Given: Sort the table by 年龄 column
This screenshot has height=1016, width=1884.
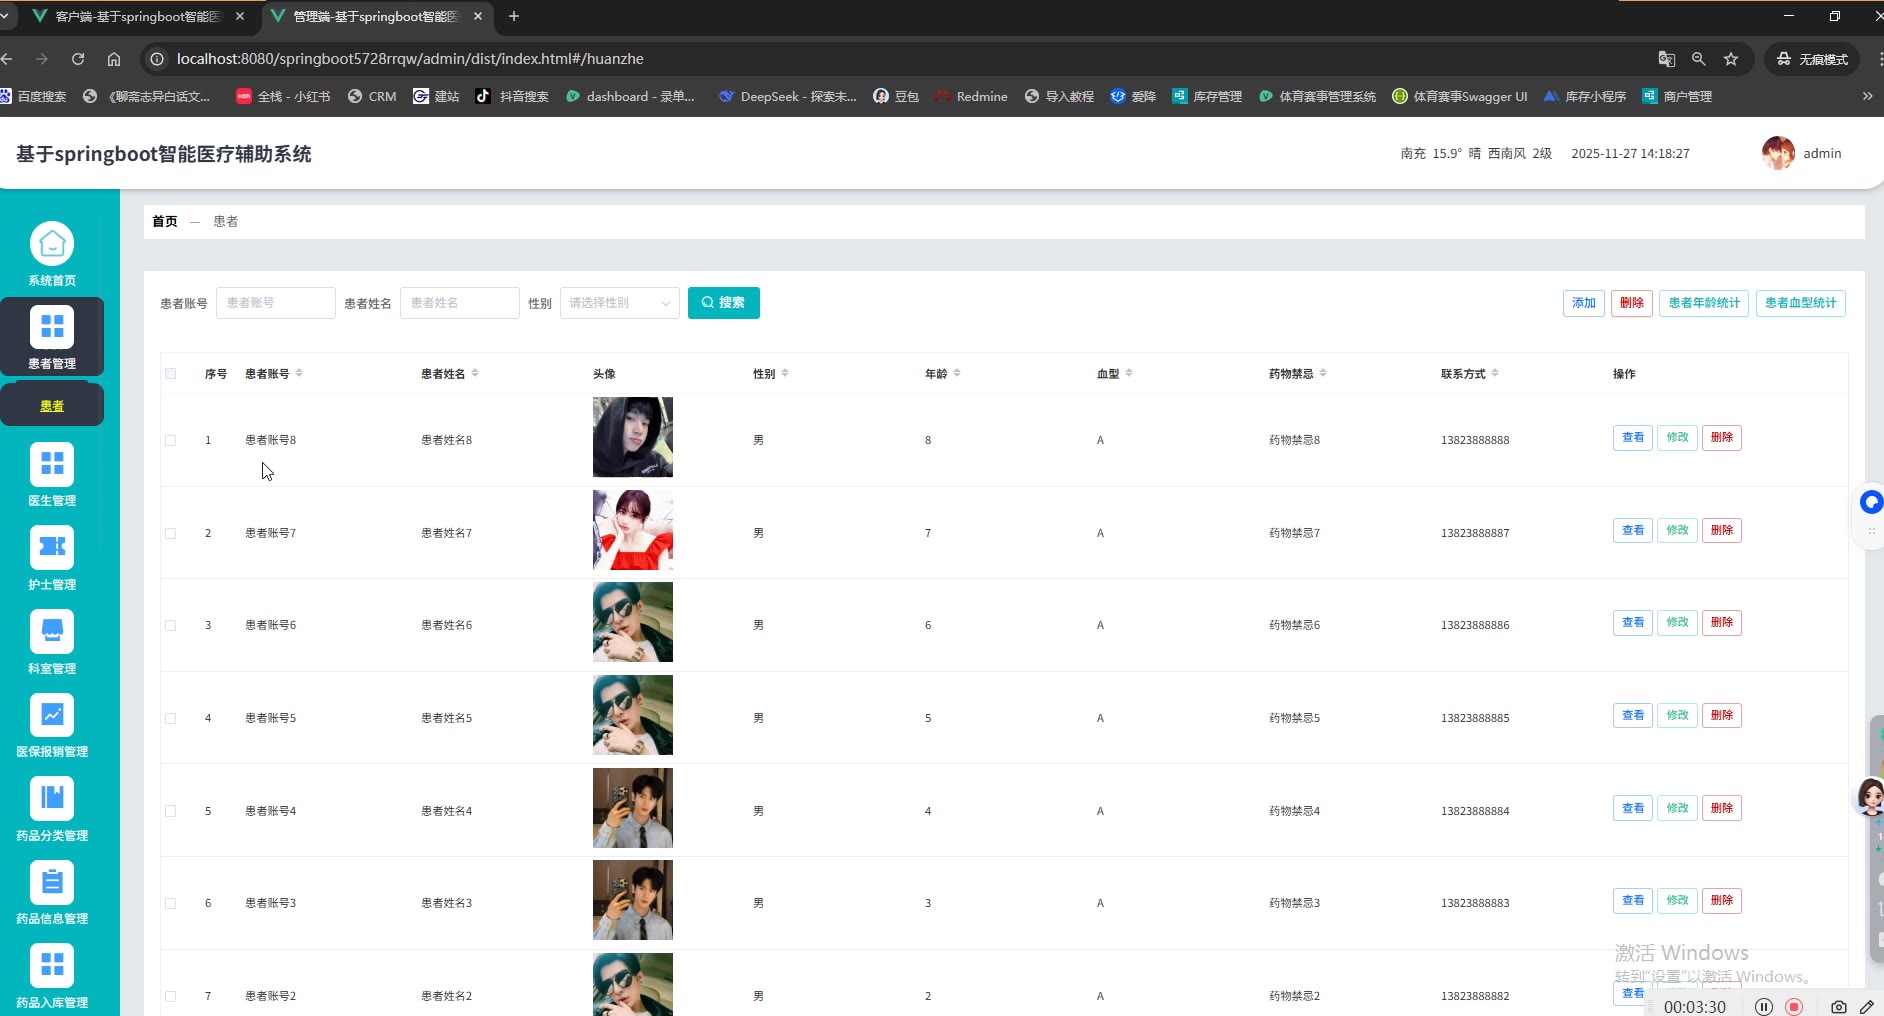Looking at the screenshot, I should (957, 373).
